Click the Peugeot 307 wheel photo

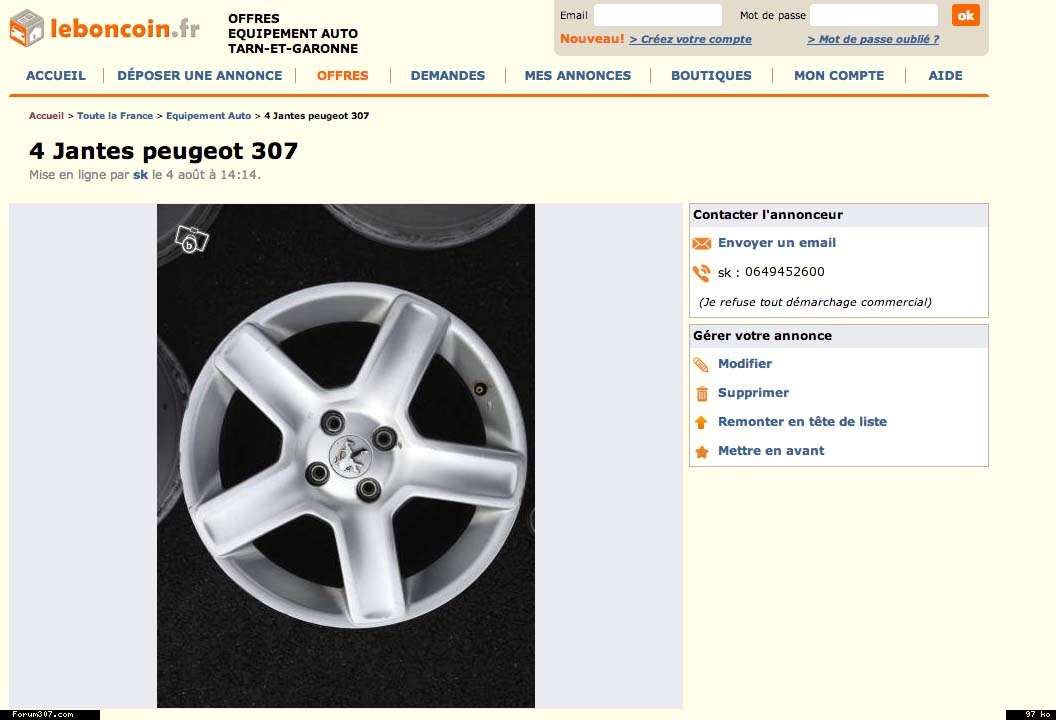(346, 456)
